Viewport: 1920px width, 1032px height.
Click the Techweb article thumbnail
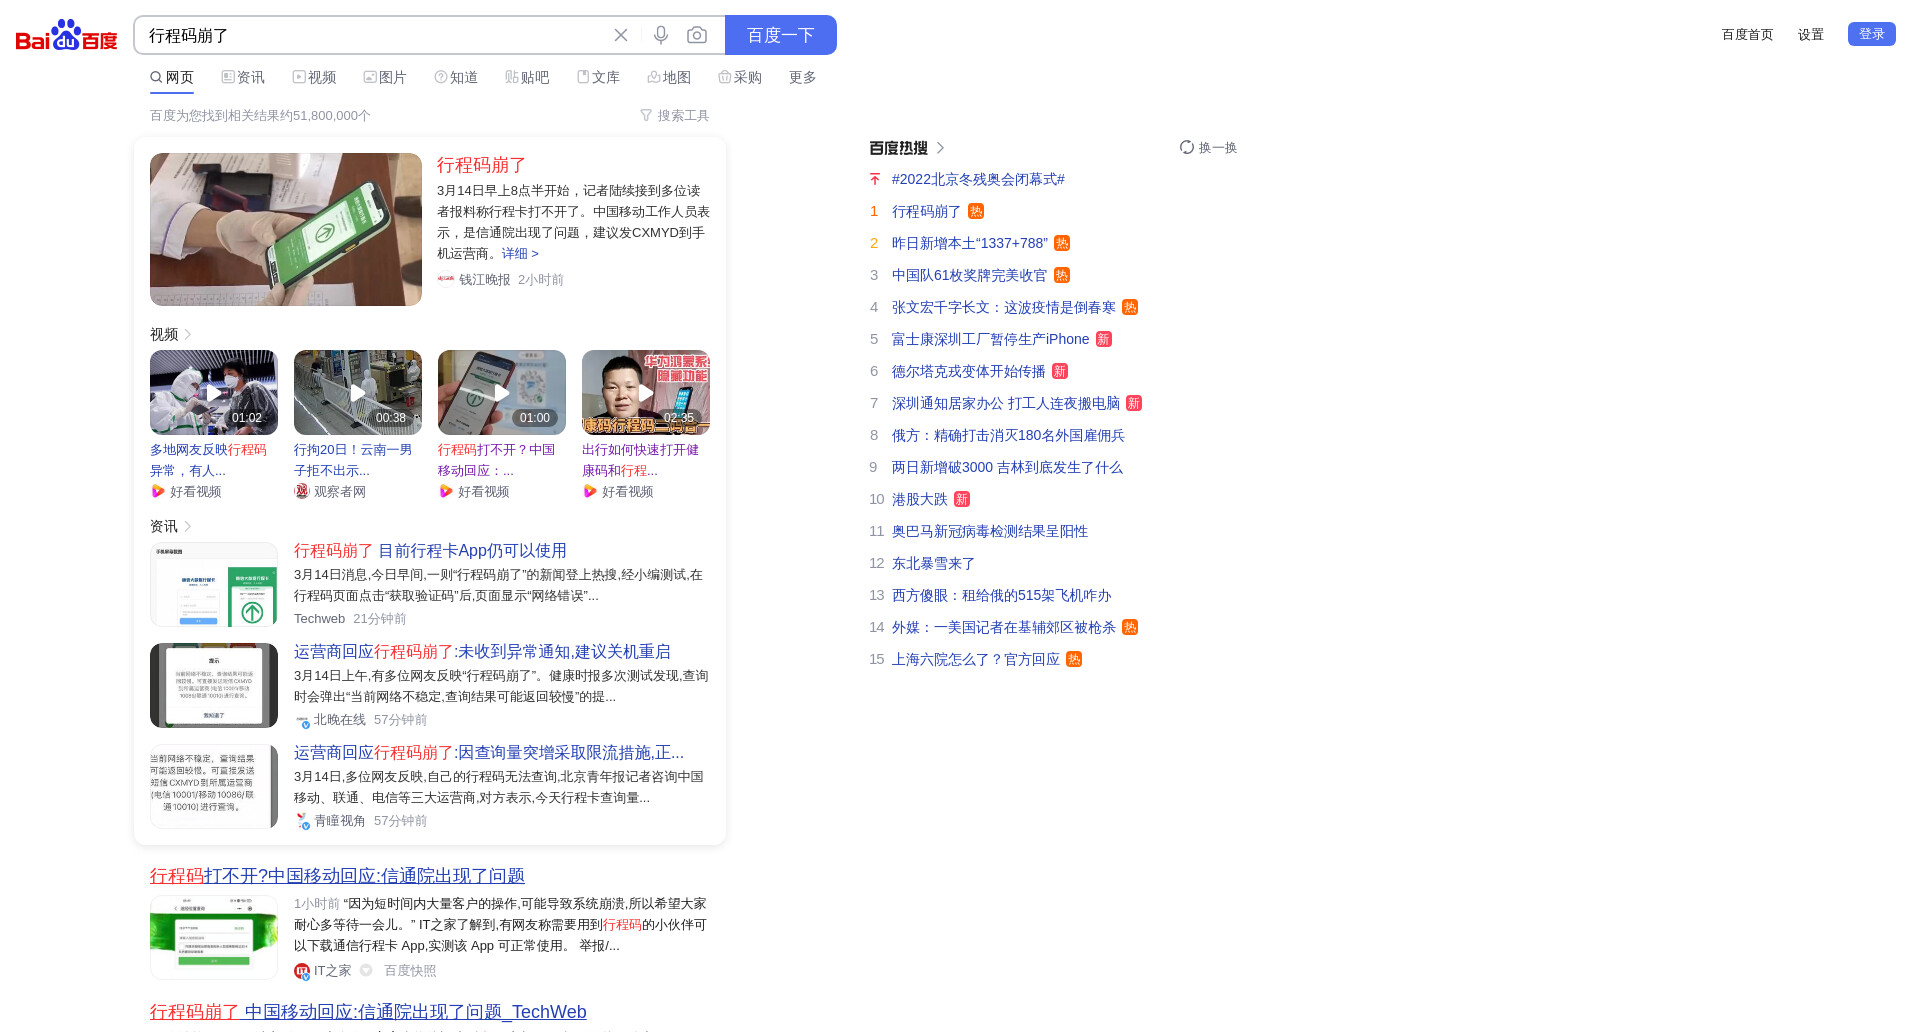coord(214,585)
